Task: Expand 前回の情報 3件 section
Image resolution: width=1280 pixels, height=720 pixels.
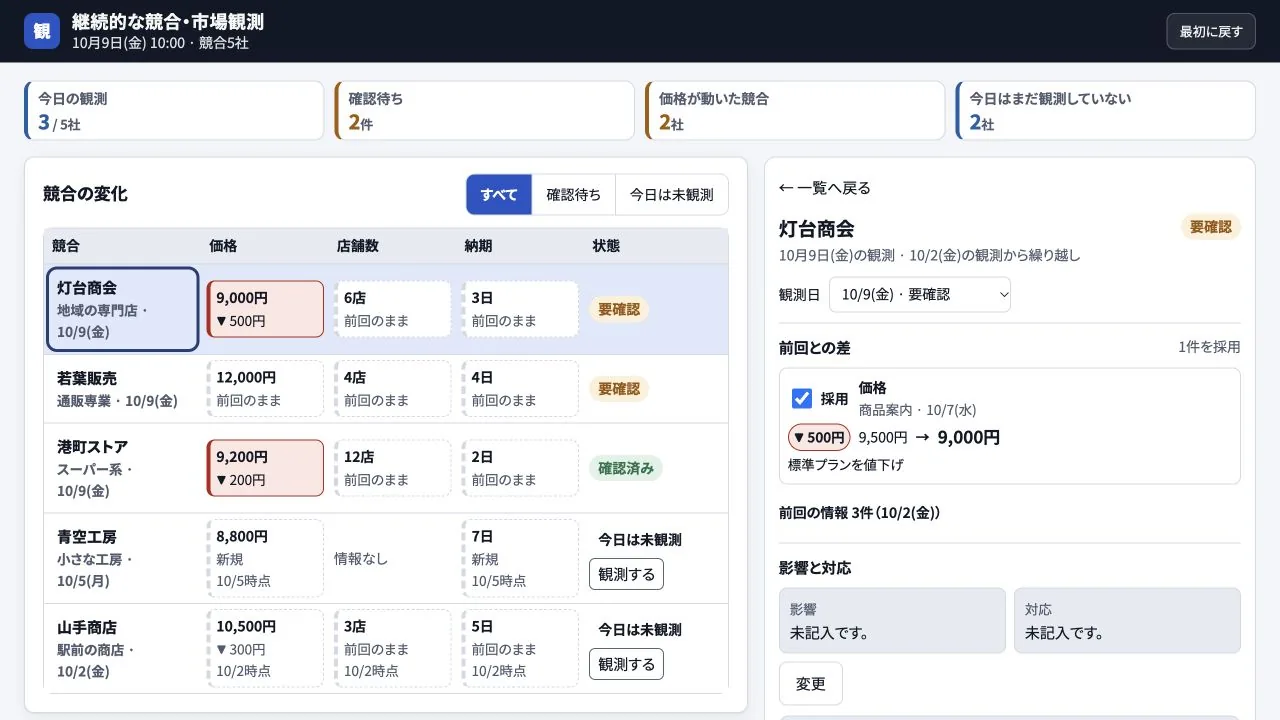Action: [860, 513]
